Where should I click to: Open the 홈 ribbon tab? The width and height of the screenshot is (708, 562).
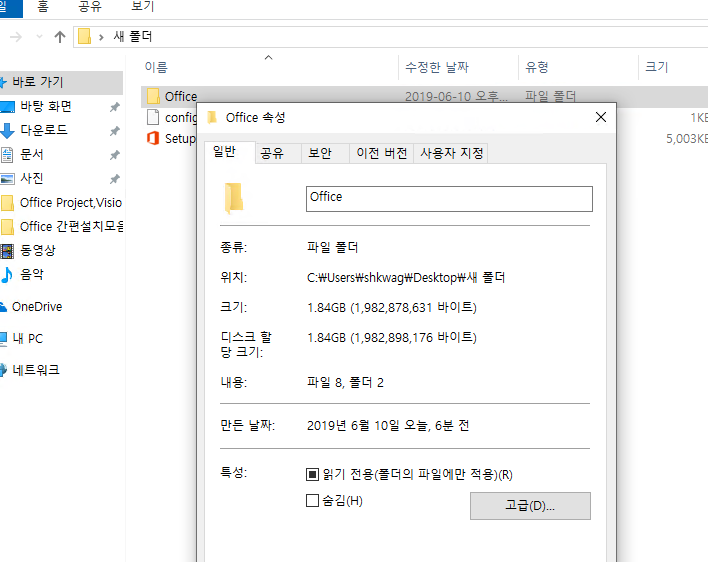coord(42,6)
